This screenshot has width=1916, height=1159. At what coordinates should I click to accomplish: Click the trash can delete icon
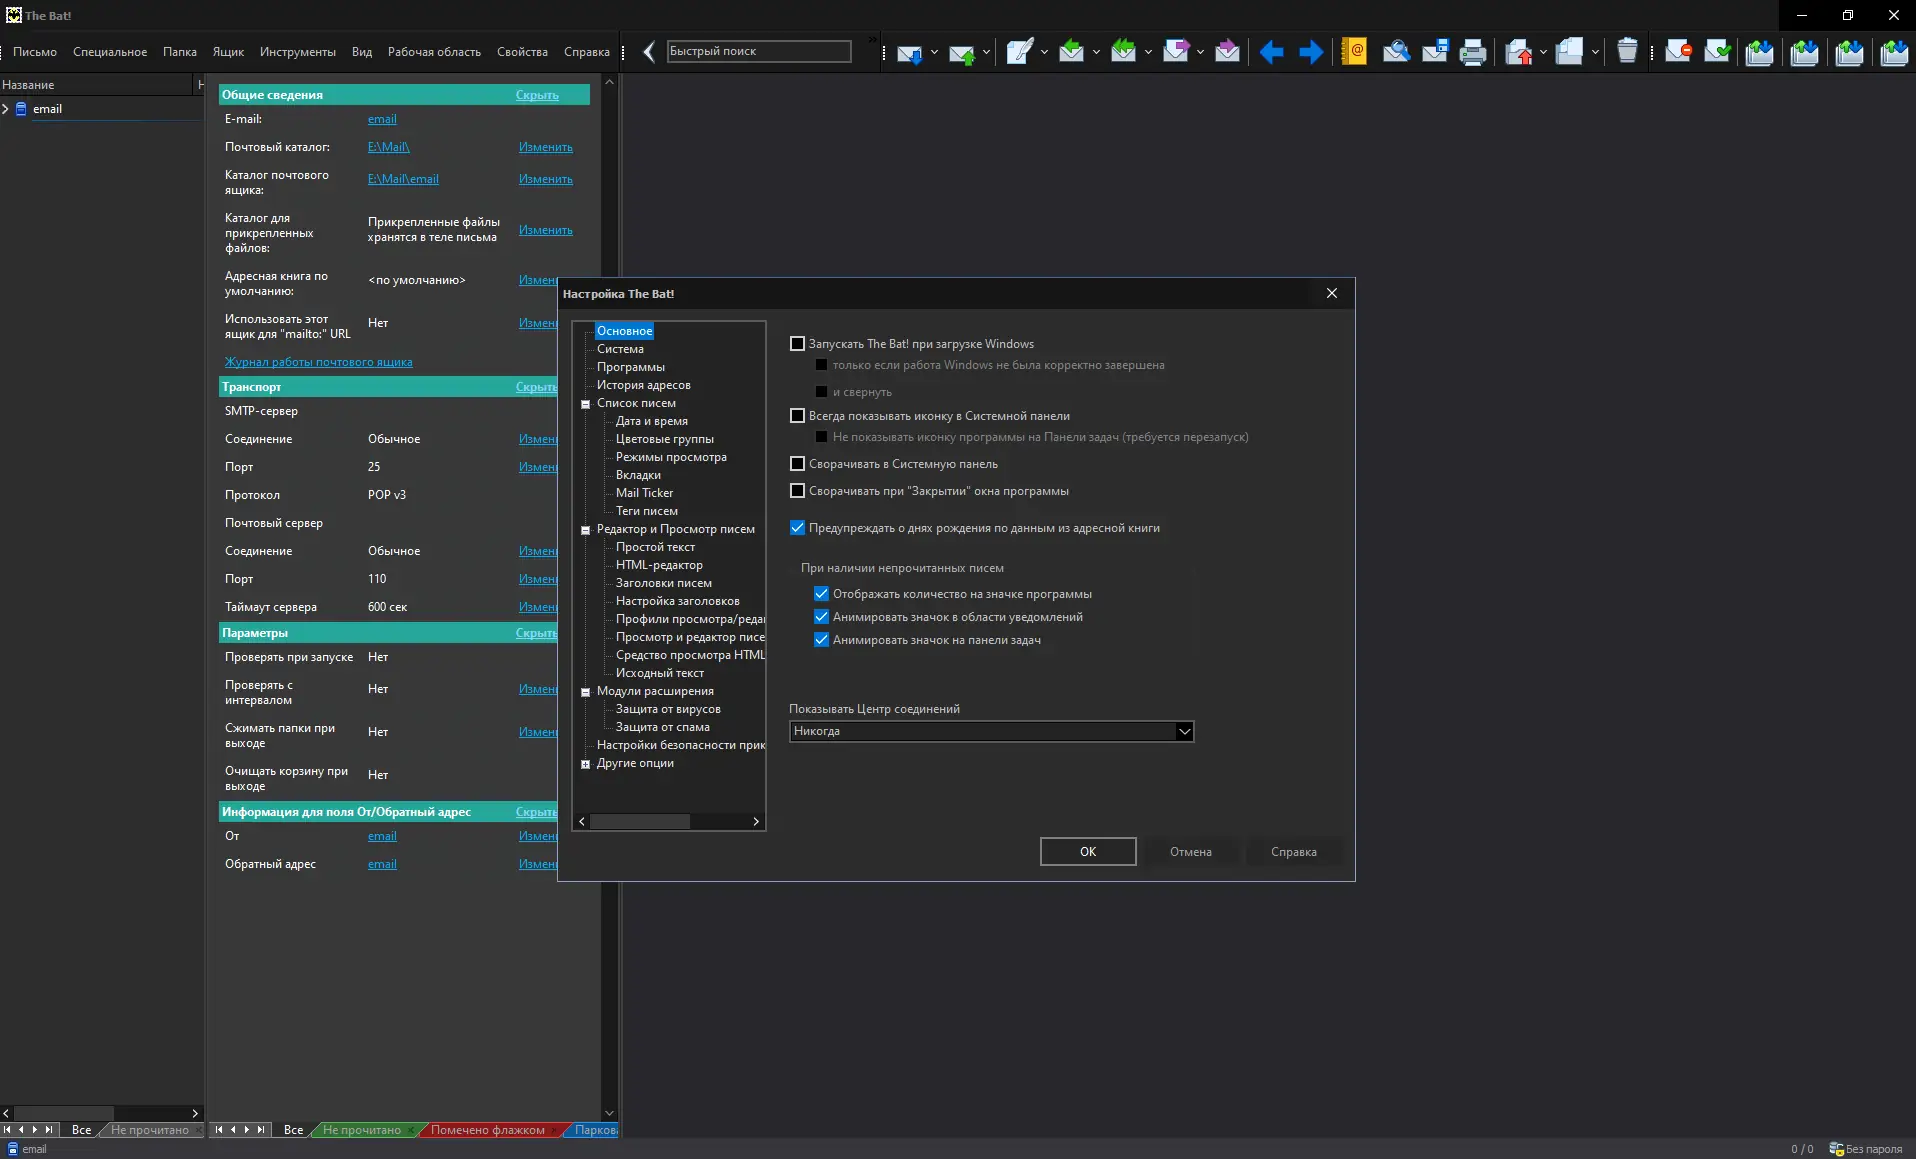(1627, 51)
